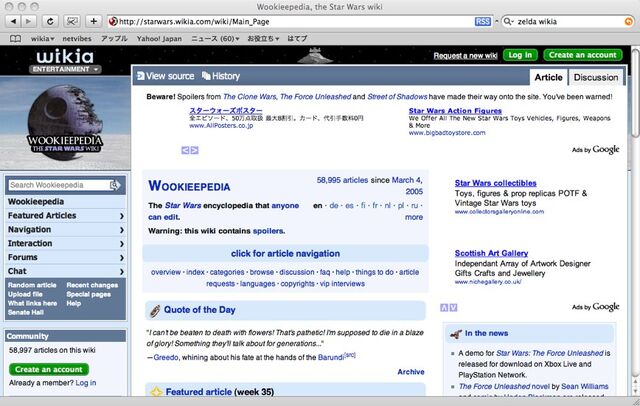Image resolution: width=640 pixels, height=406 pixels.
Task: Show previous side ad with up arrow
Action: (444, 308)
